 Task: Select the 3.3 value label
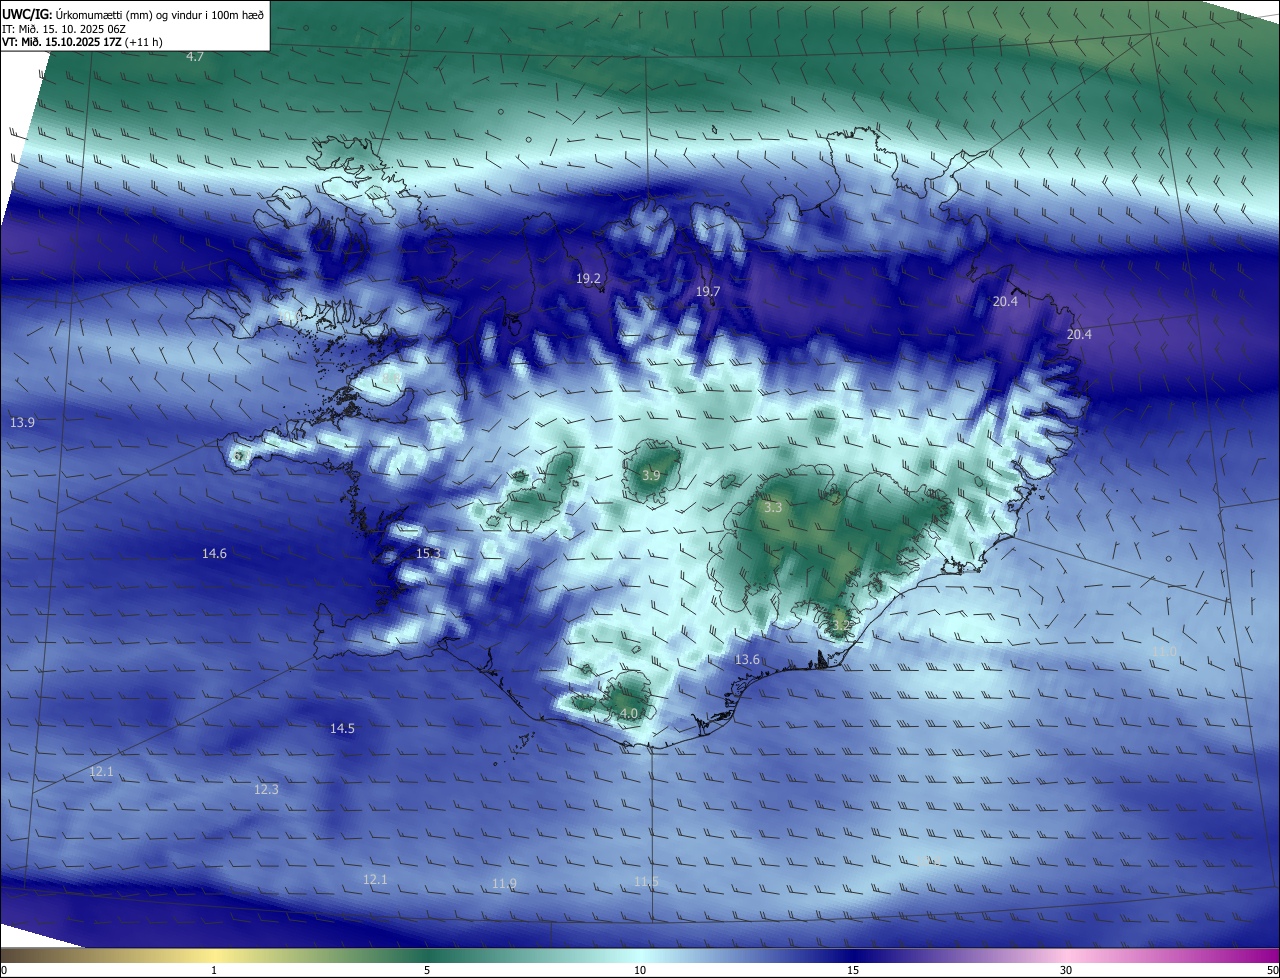[773, 508]
